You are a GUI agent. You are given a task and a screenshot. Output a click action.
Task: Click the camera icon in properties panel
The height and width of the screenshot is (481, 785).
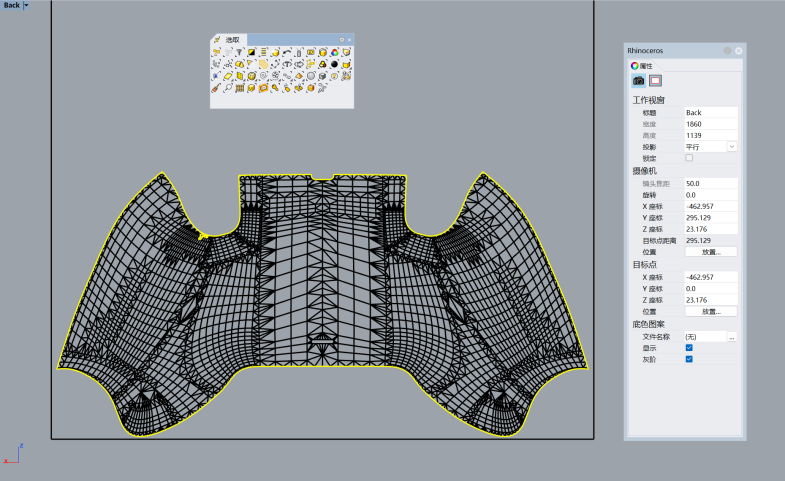[x=638, y=80]
